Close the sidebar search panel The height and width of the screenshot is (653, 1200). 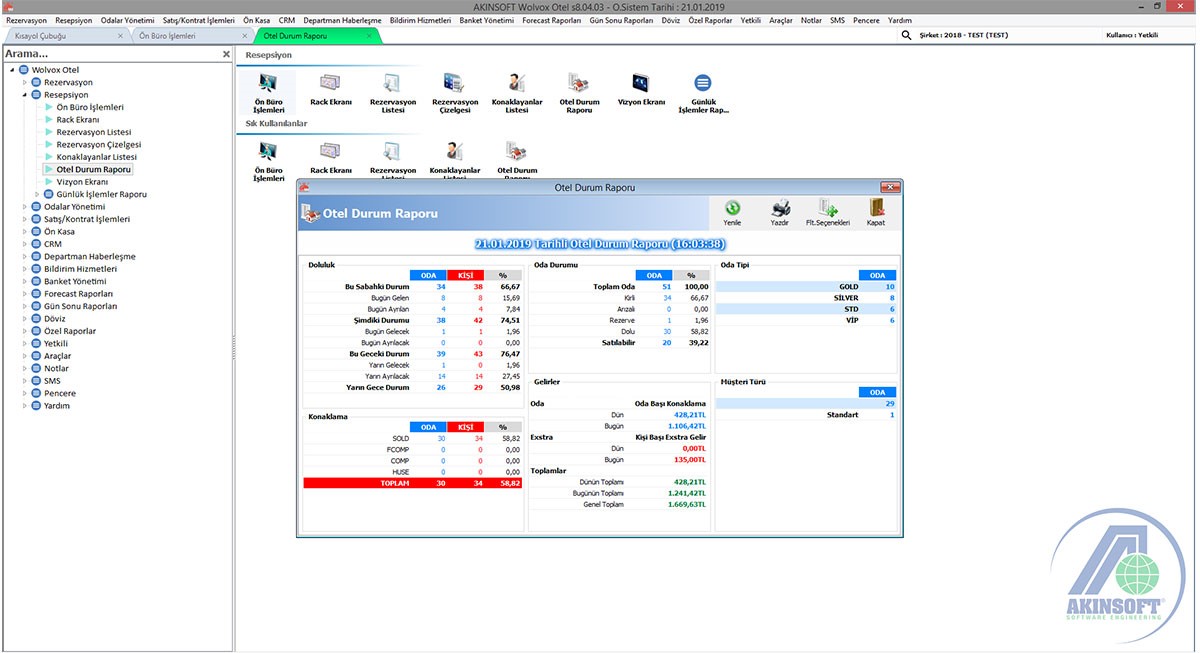click(x=226, y=54)
